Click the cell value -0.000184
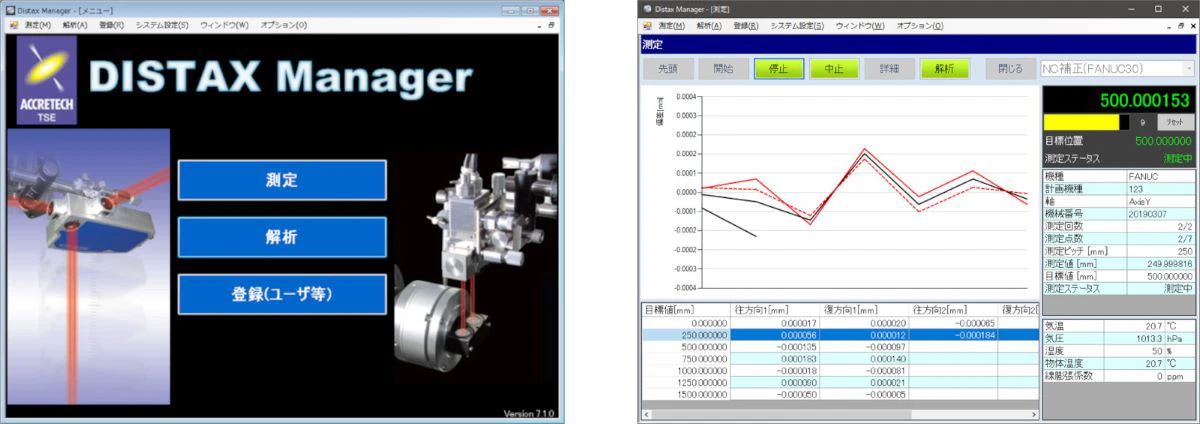Screen dimensions: 1200x424 [975, 335]
